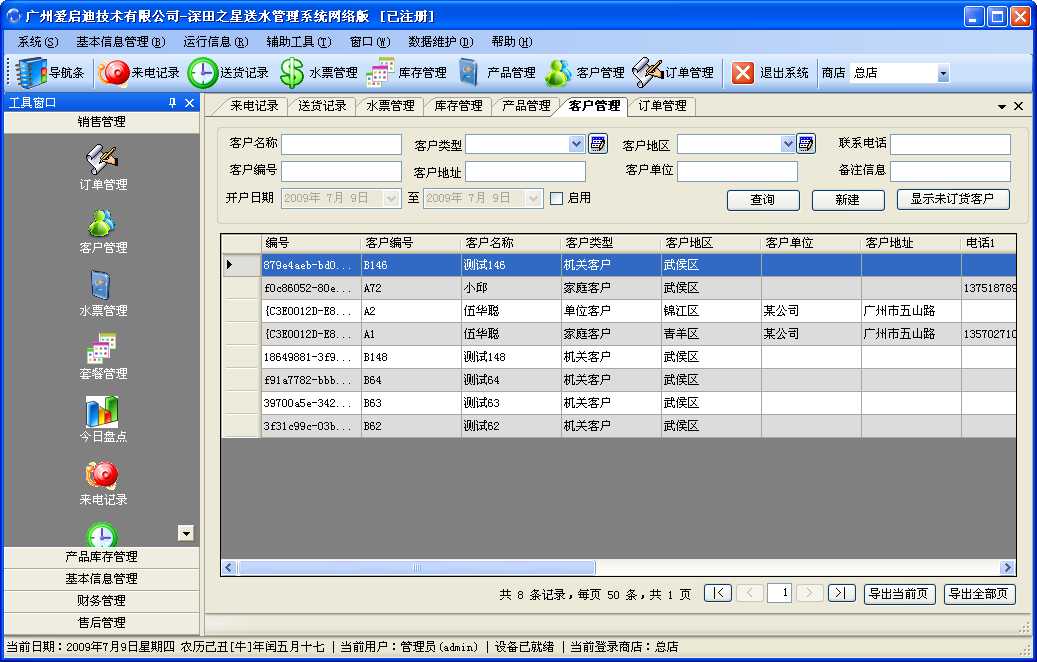Click the edit icon beside 客户类型 dropdown
The height and width of the screenshot is (662, 1037).
(x=598, y=144)
